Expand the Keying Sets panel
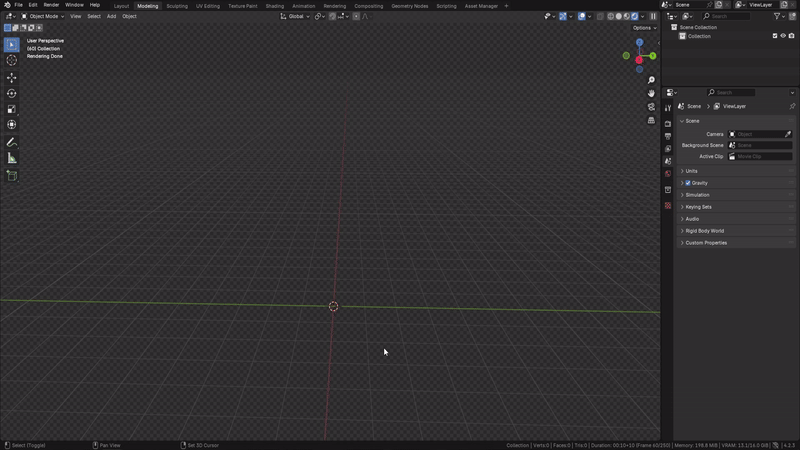 click(x=736, y=207)
